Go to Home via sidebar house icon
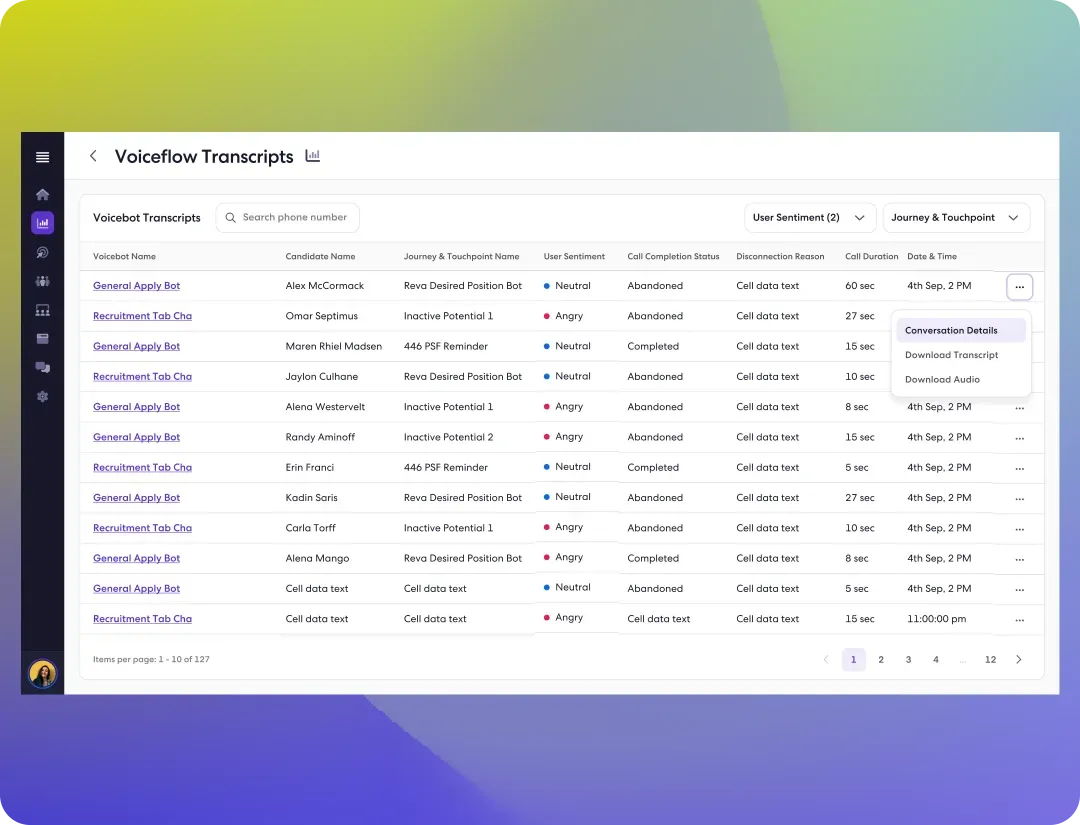This screenshot has height=825, width=1080. click(42, 194)
